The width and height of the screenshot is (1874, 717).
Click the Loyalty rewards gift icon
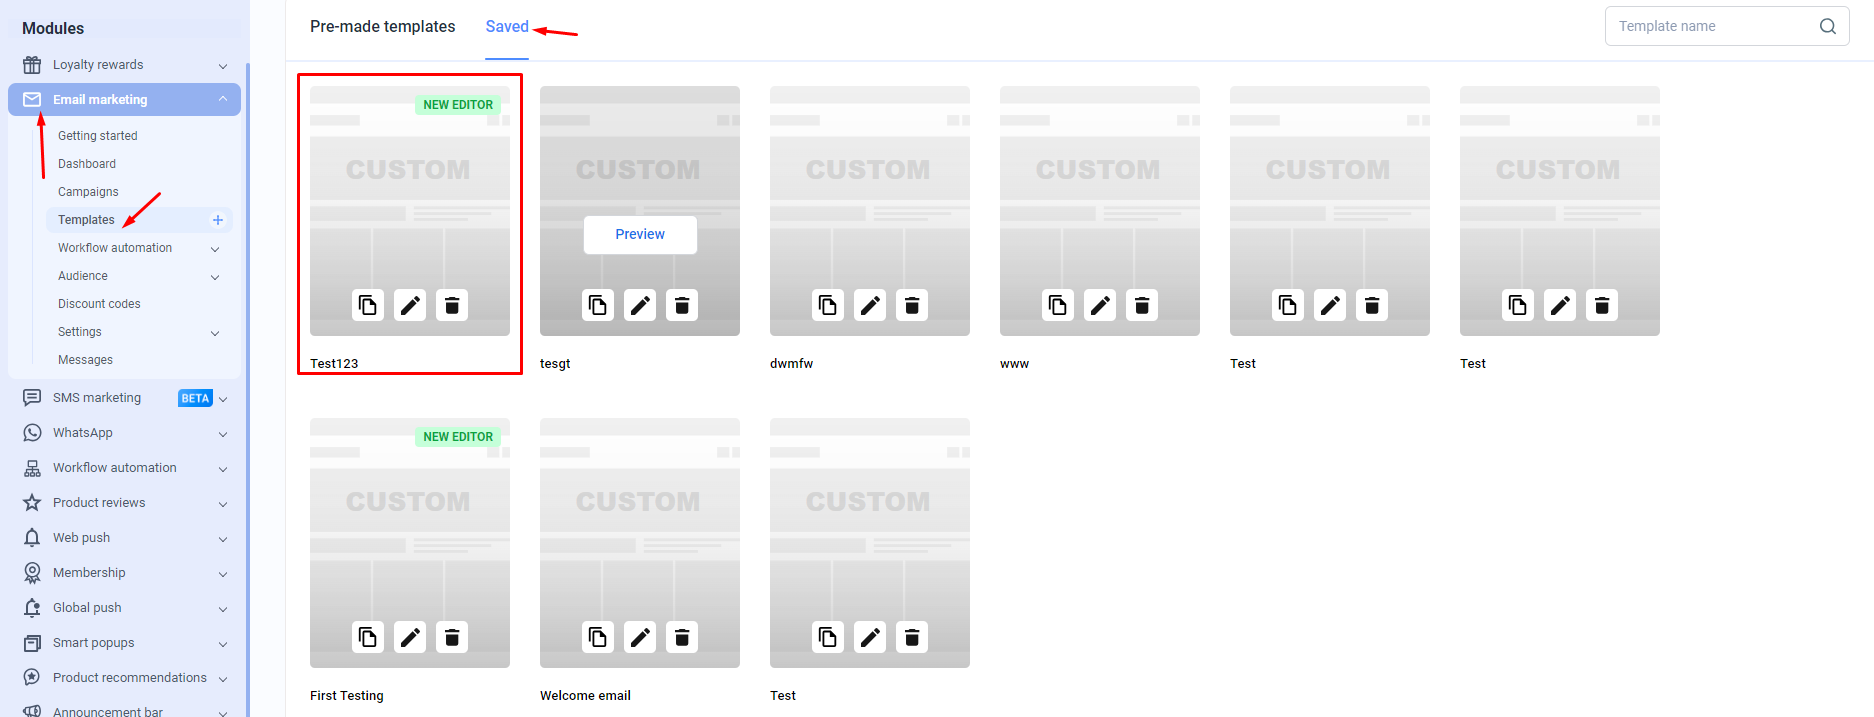(32, 65)
